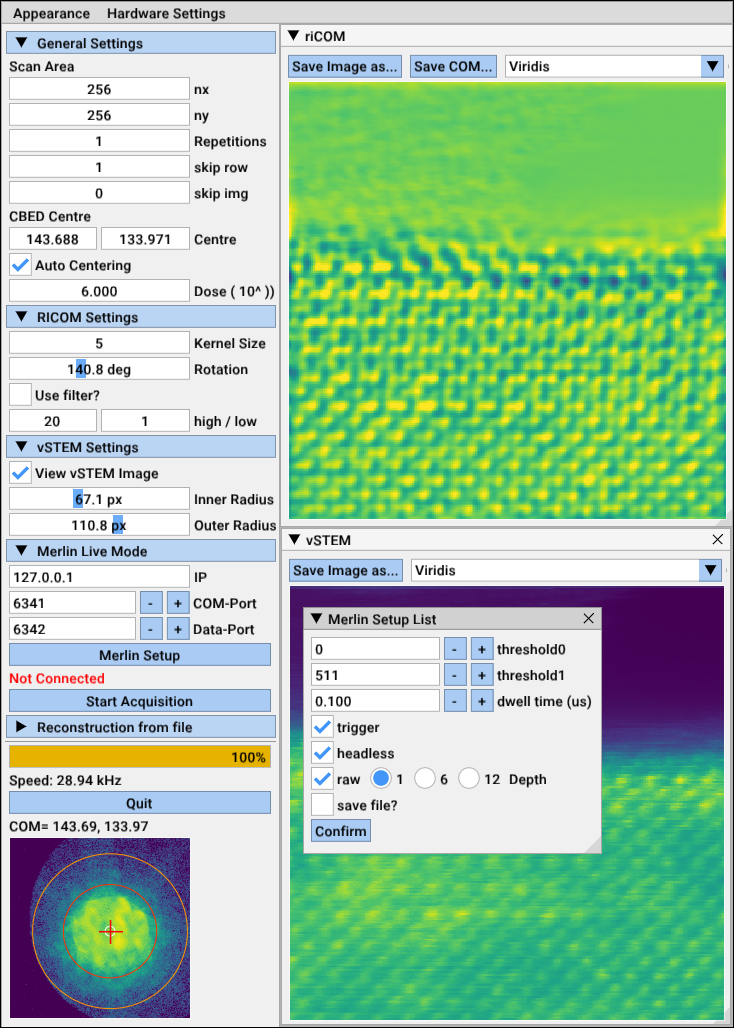Collapse the Merlin Live Mode section
The height and width of the screenshot is (1028, 734).
pos(141,551)
